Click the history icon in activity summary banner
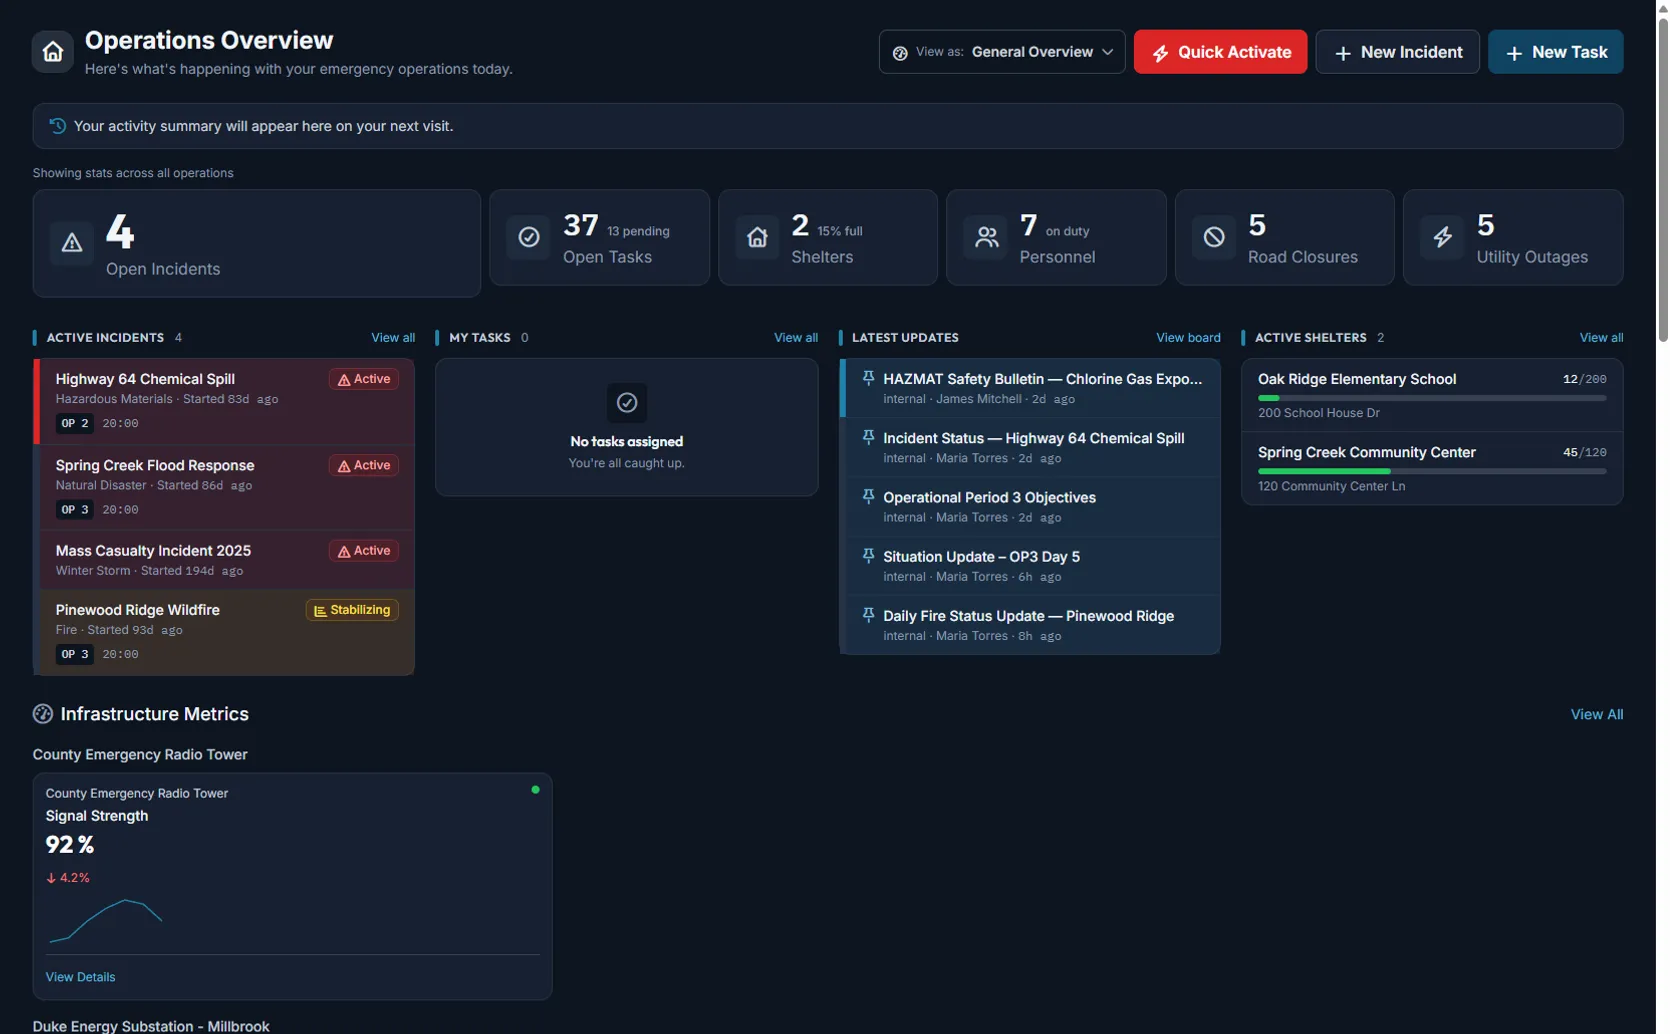Screen dimensions: 1670x1034 tap(57, 126)
